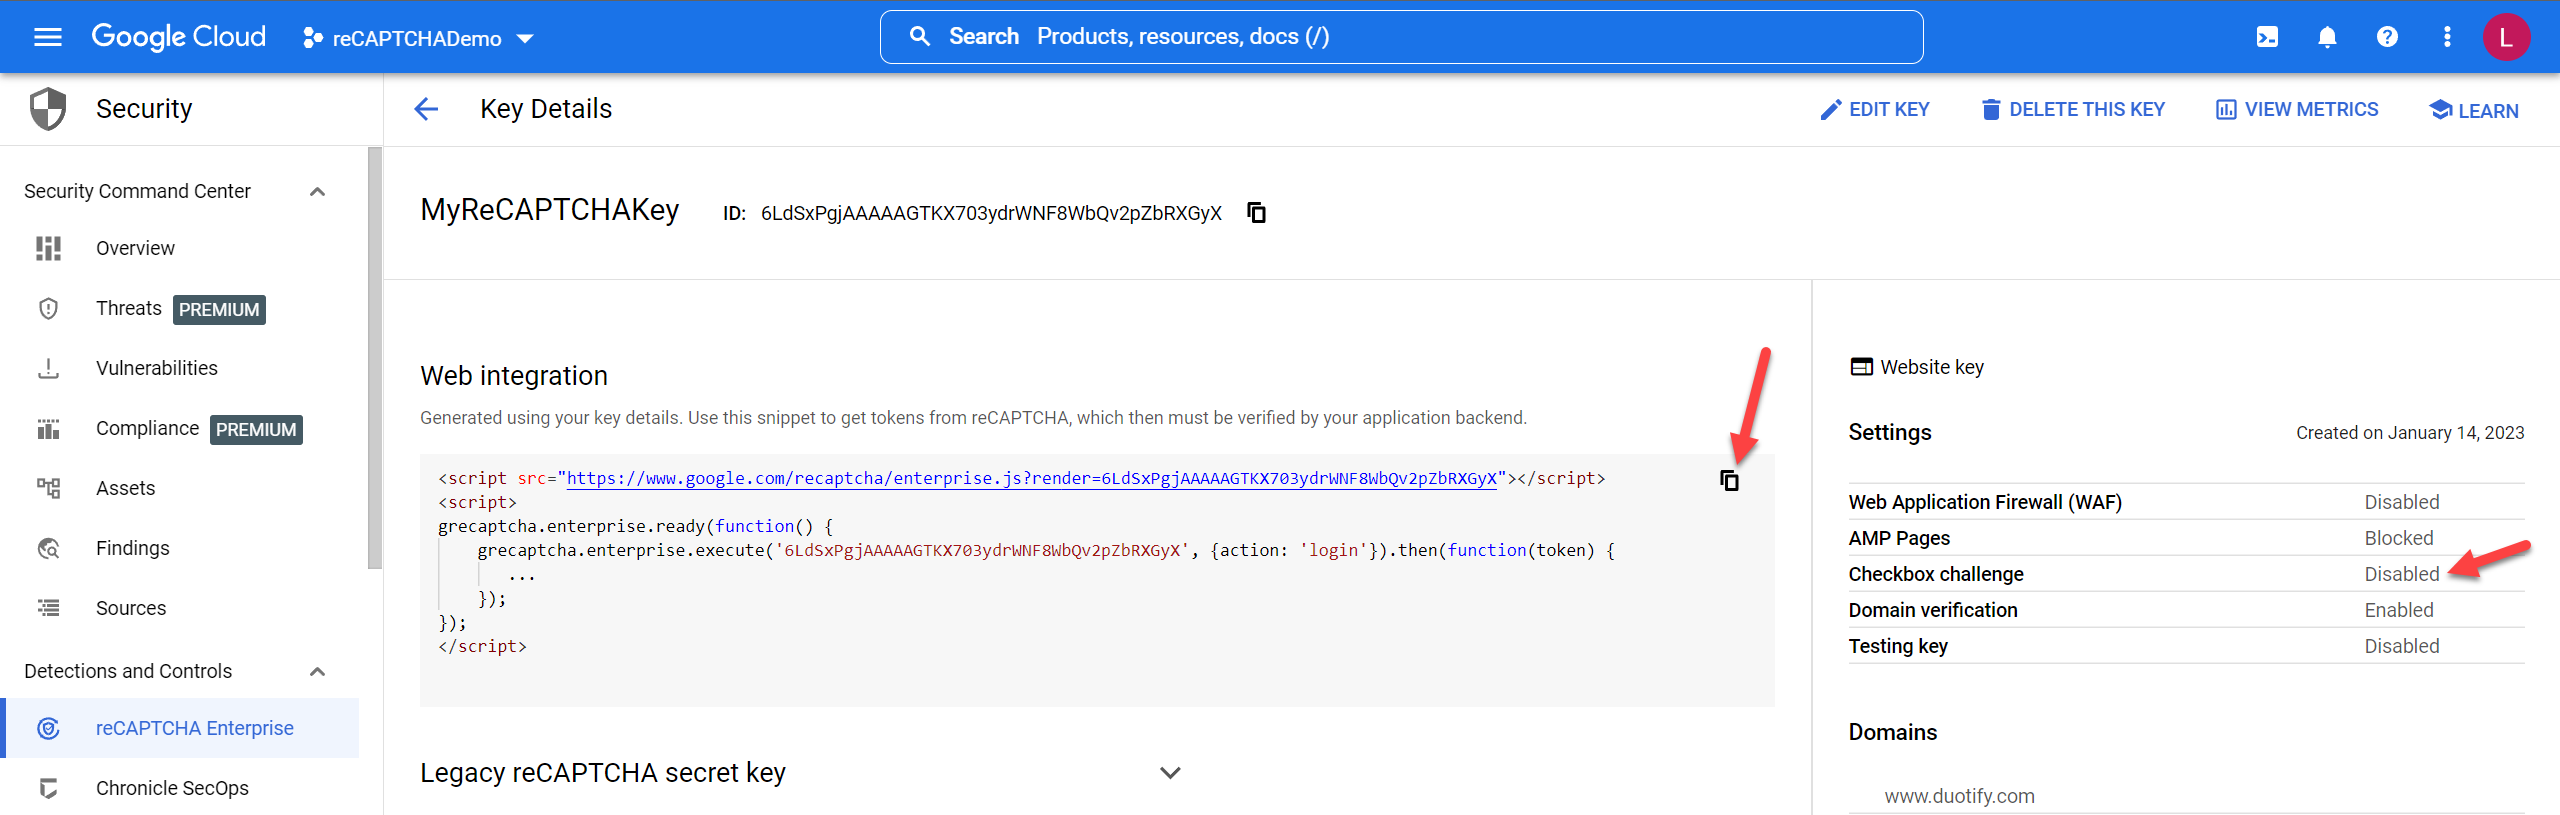The height and width of the screenshot is (815, 2560).
Task: Click the Web Application Firewall (WAF) label
Action: point(1985,502)
